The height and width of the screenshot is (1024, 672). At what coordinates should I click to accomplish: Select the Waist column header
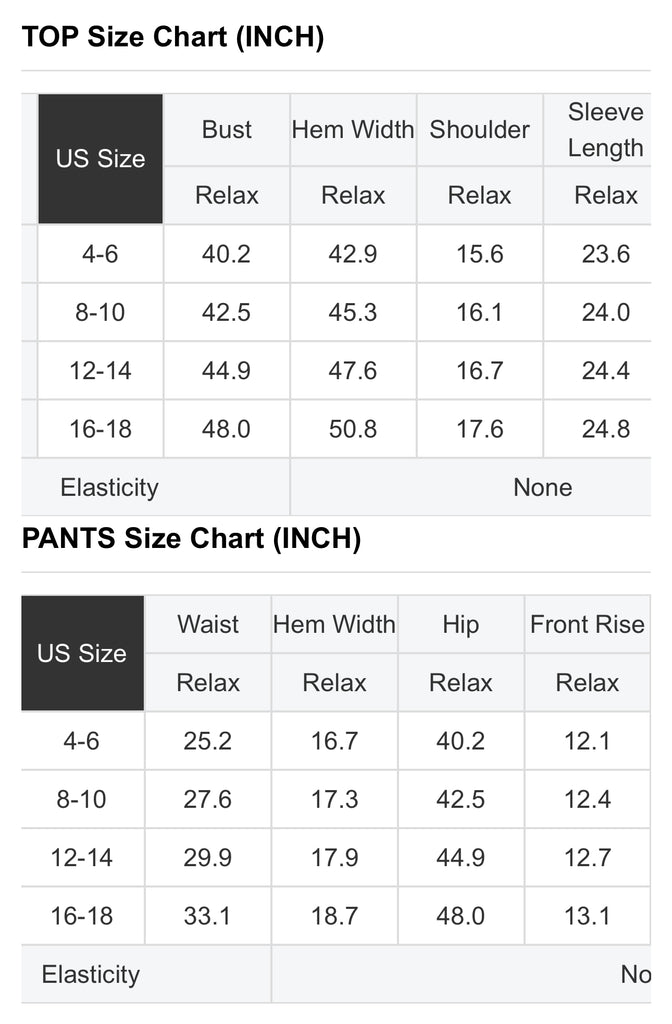tap(208, 625)
